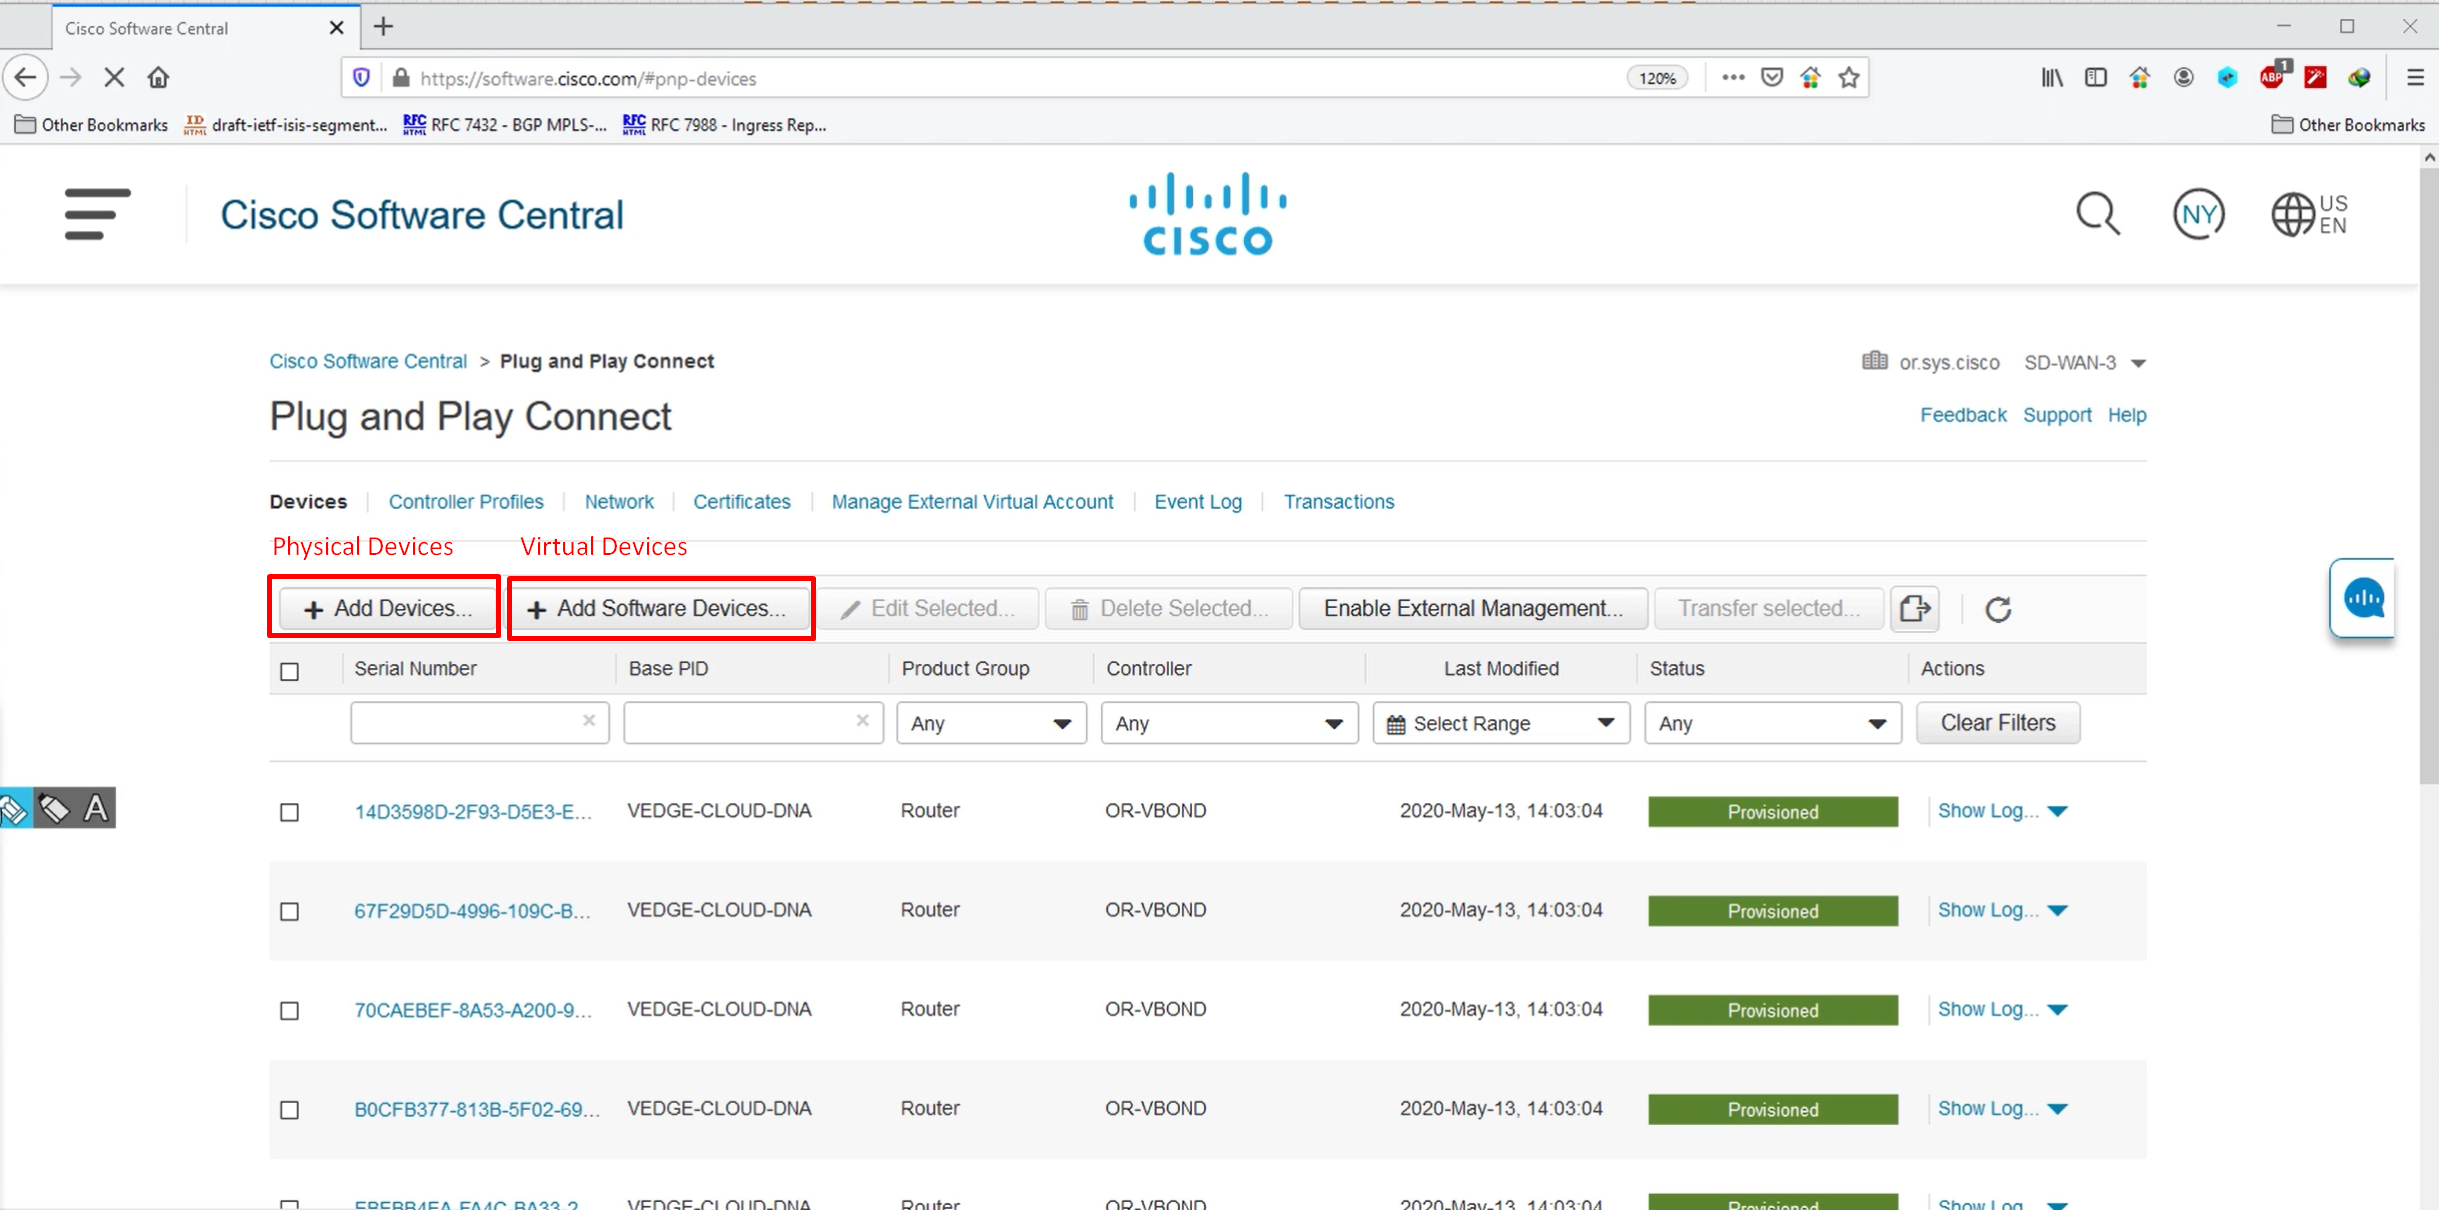Click the export devices icon
The image size is (2439, 1210).
point(1914,609)
